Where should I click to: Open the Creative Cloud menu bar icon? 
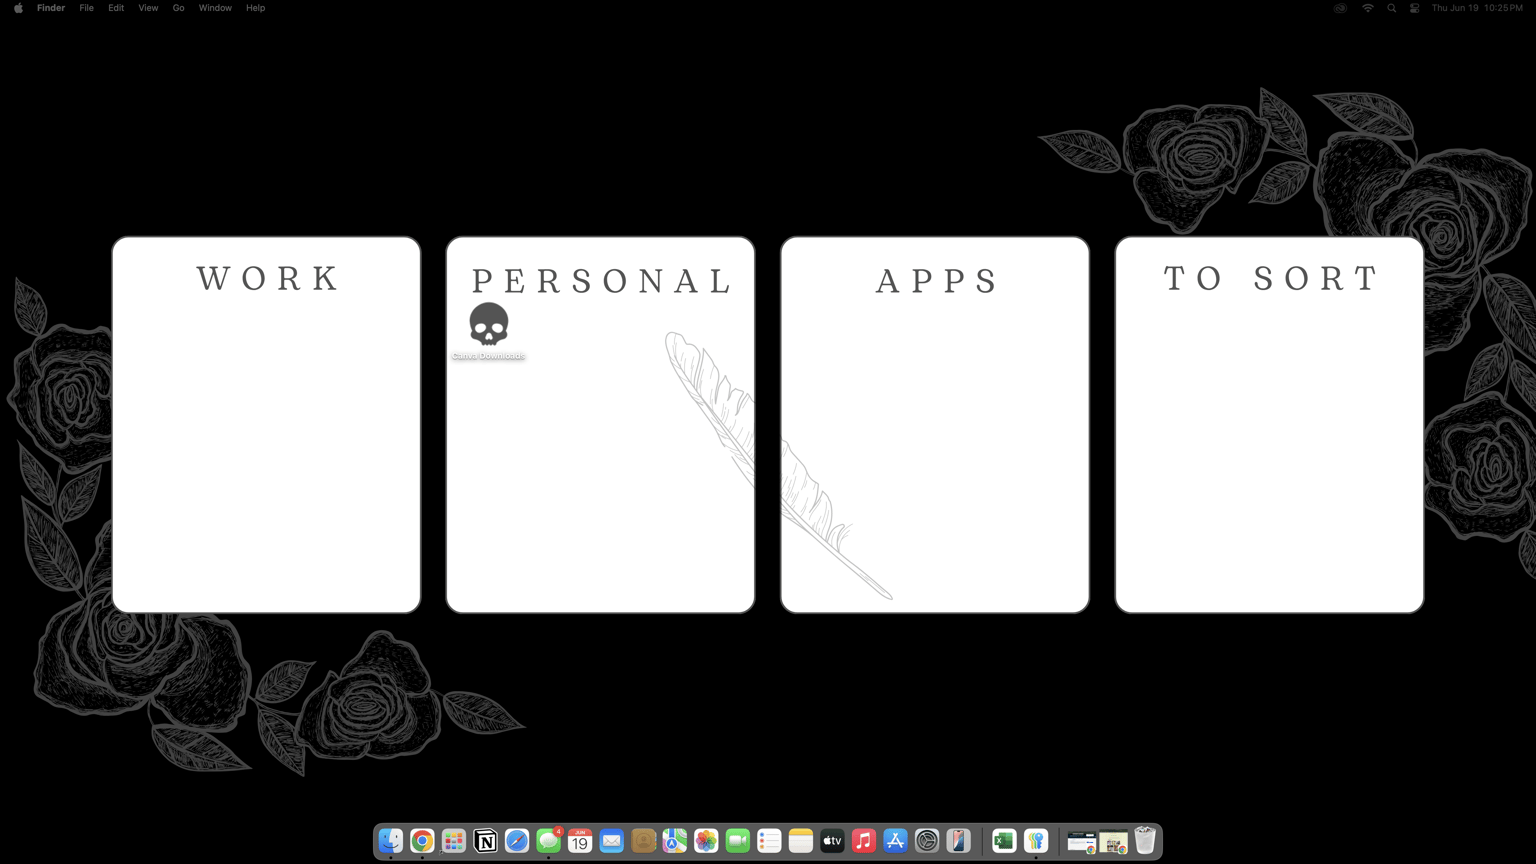pyautogui.click(x=1340, y=8)
